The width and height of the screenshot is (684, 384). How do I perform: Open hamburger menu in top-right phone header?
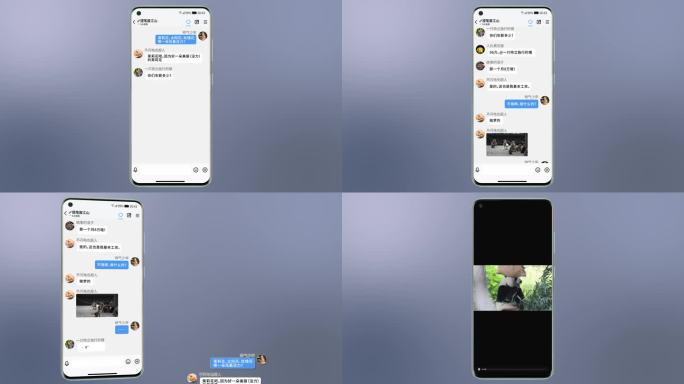pyautogui.click(x=547, y=22)
